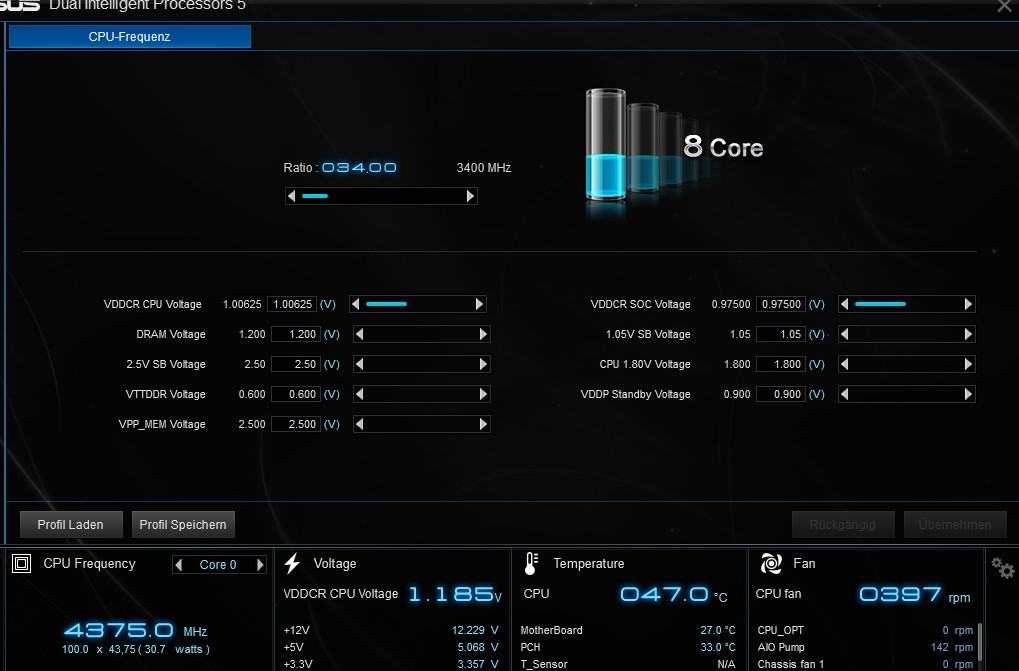Click the +5V reading 5.068 V
Screen dimensions: 1019x671
pyautogui.click(x=478, y=647)
